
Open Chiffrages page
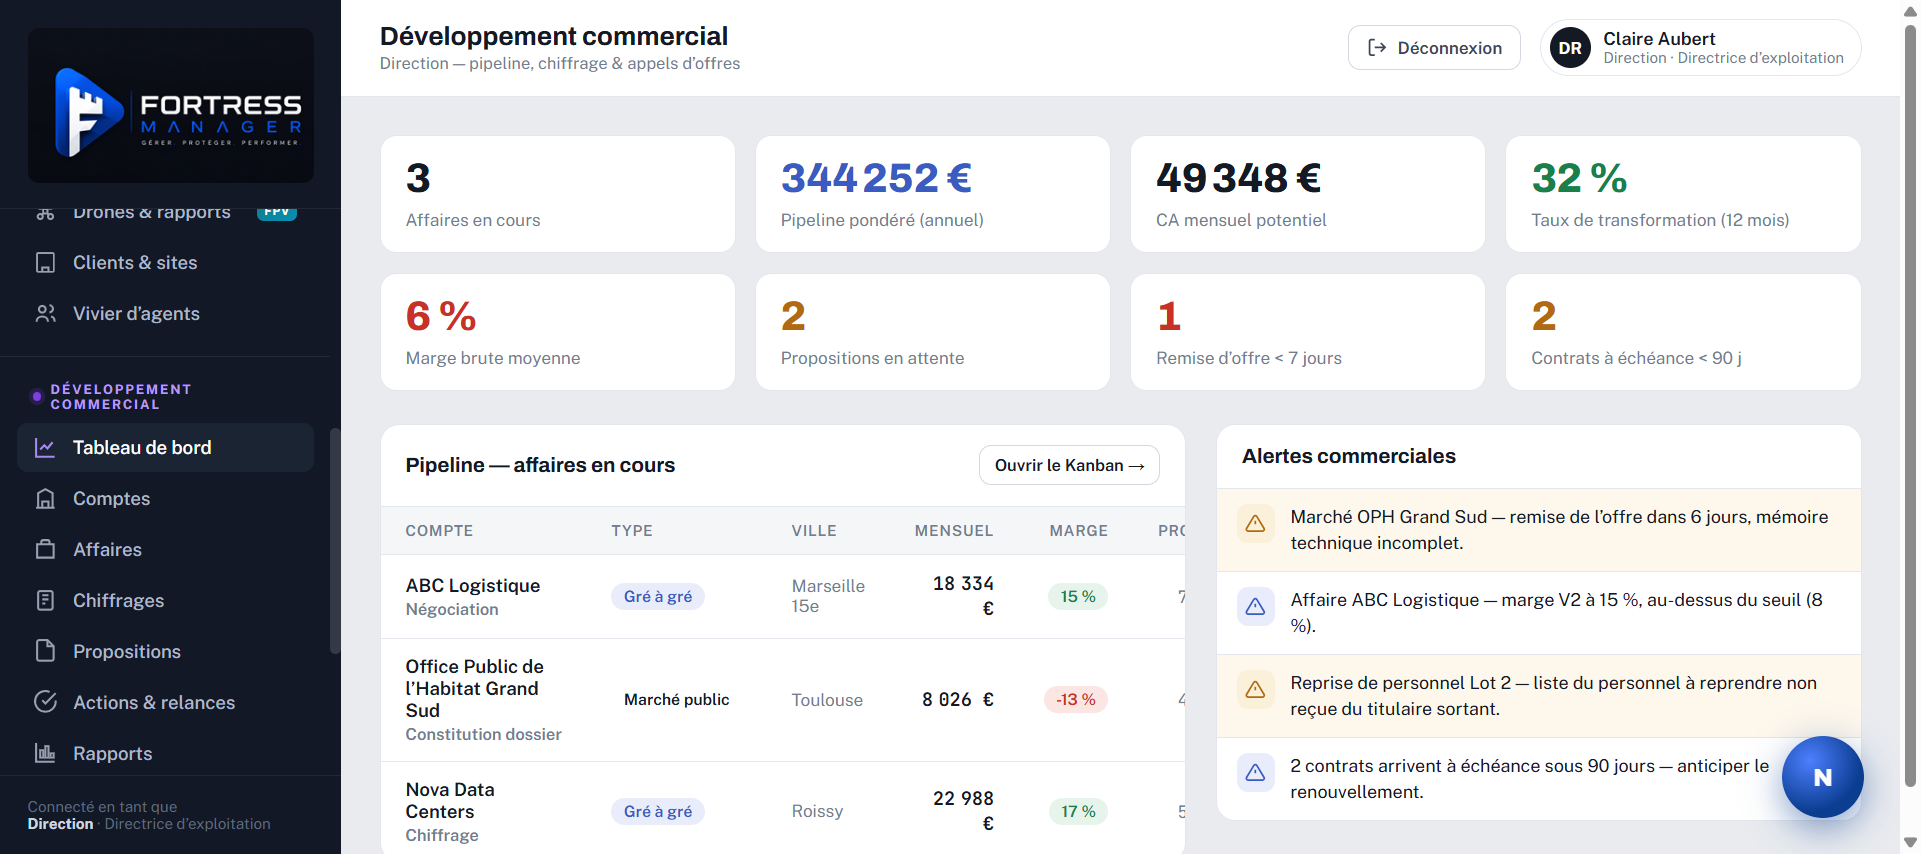(165, 601)
